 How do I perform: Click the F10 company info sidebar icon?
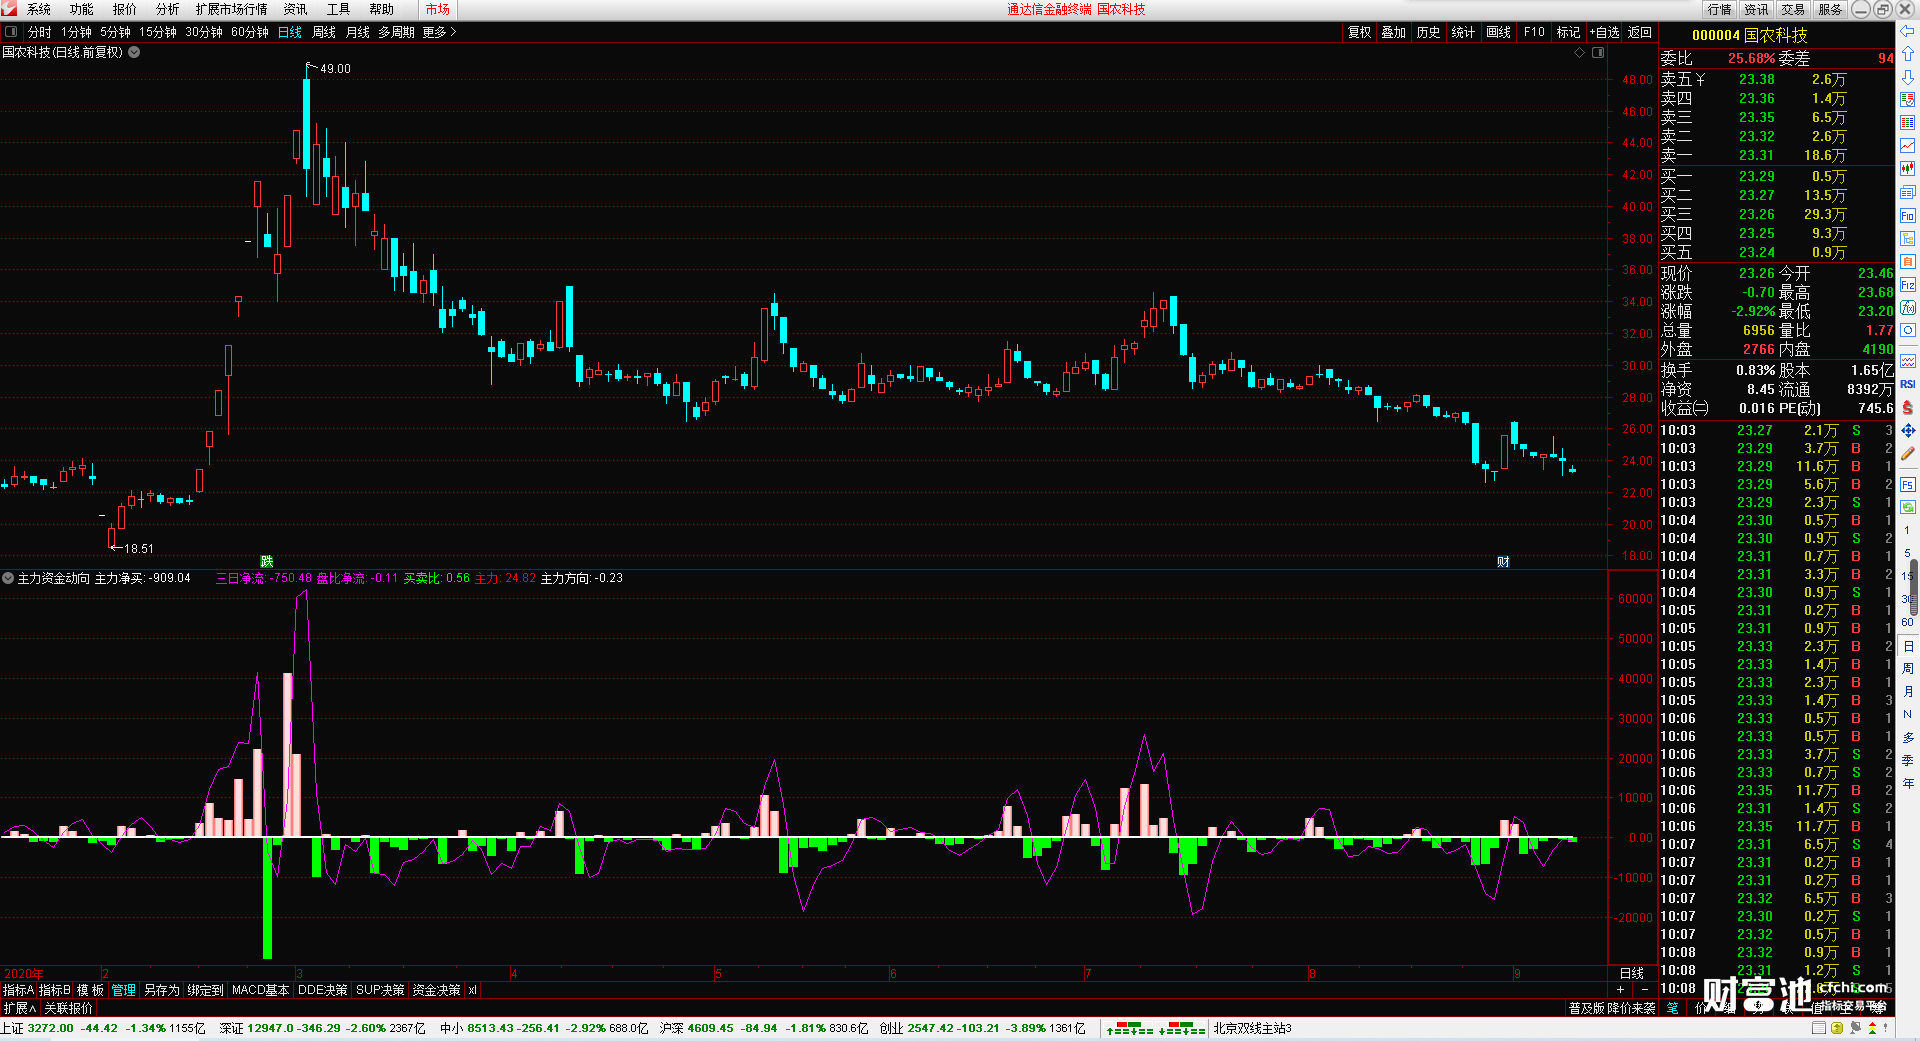pyautogui.click(x=1908, y=216)
